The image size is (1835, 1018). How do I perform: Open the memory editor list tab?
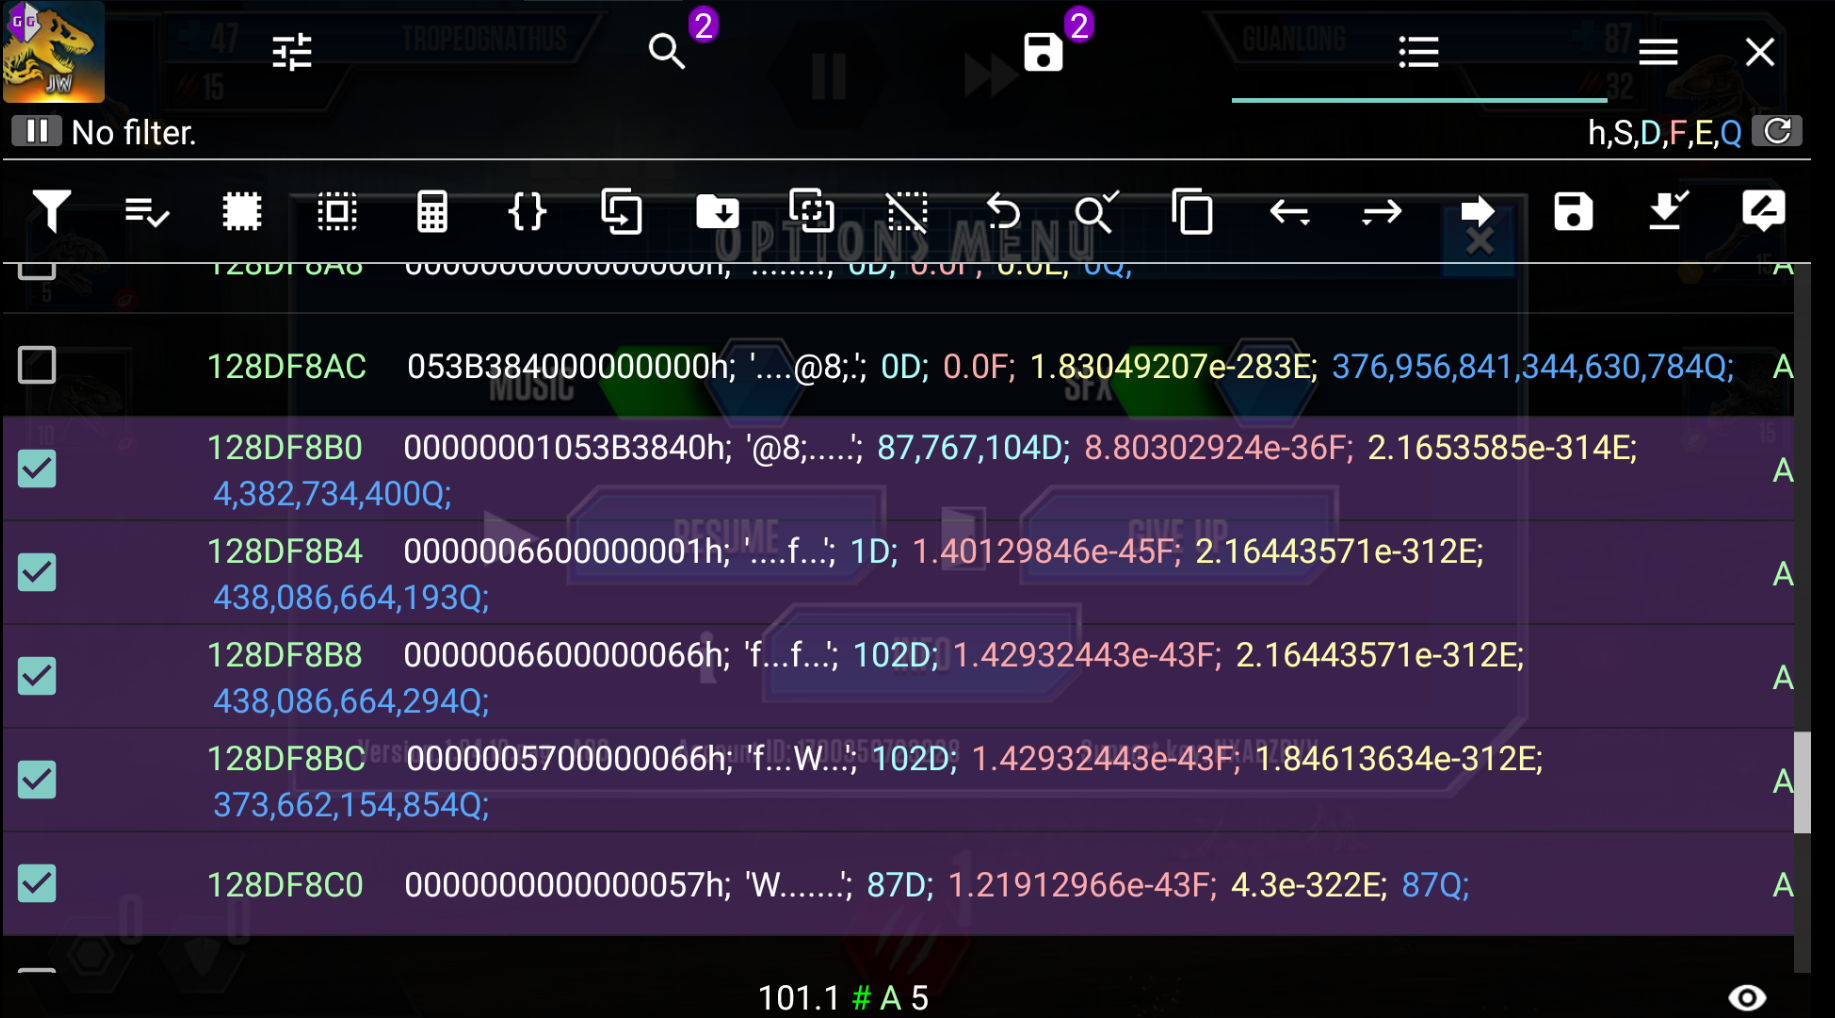[1418, 52]
